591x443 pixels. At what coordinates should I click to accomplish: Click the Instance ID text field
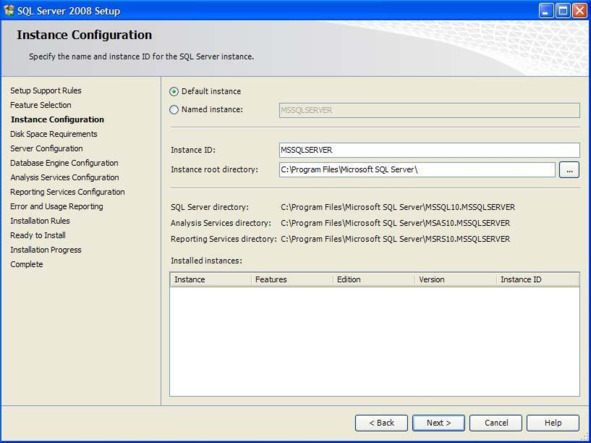pos(429,150)
